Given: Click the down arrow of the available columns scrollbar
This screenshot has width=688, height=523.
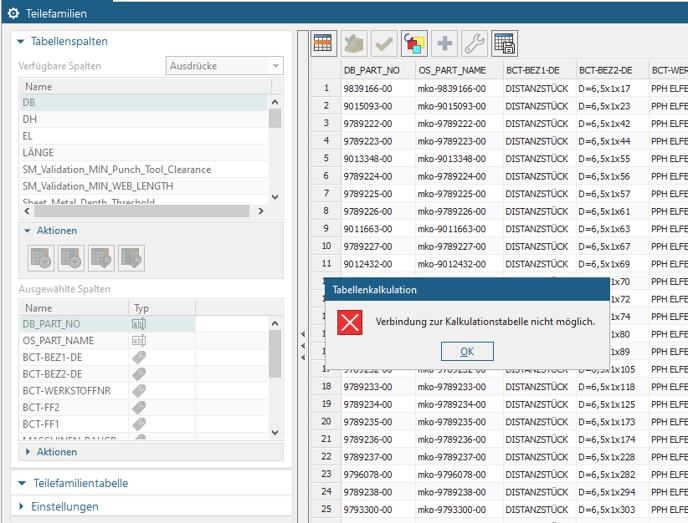Looking at the screenshot, I should [x=275, y=197].
